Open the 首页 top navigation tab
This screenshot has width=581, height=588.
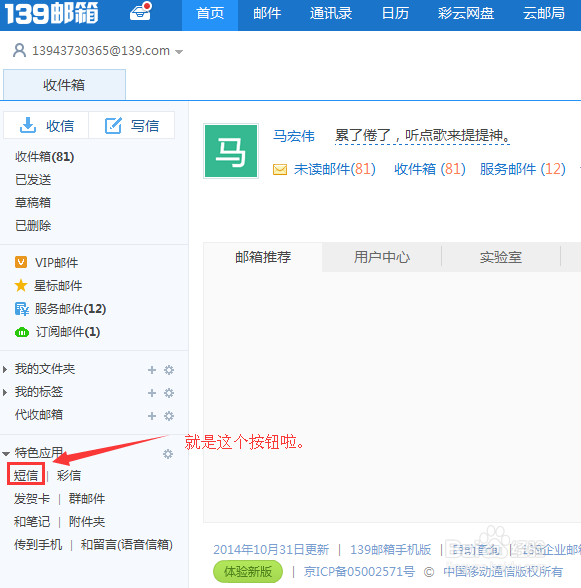coord(210,14)
